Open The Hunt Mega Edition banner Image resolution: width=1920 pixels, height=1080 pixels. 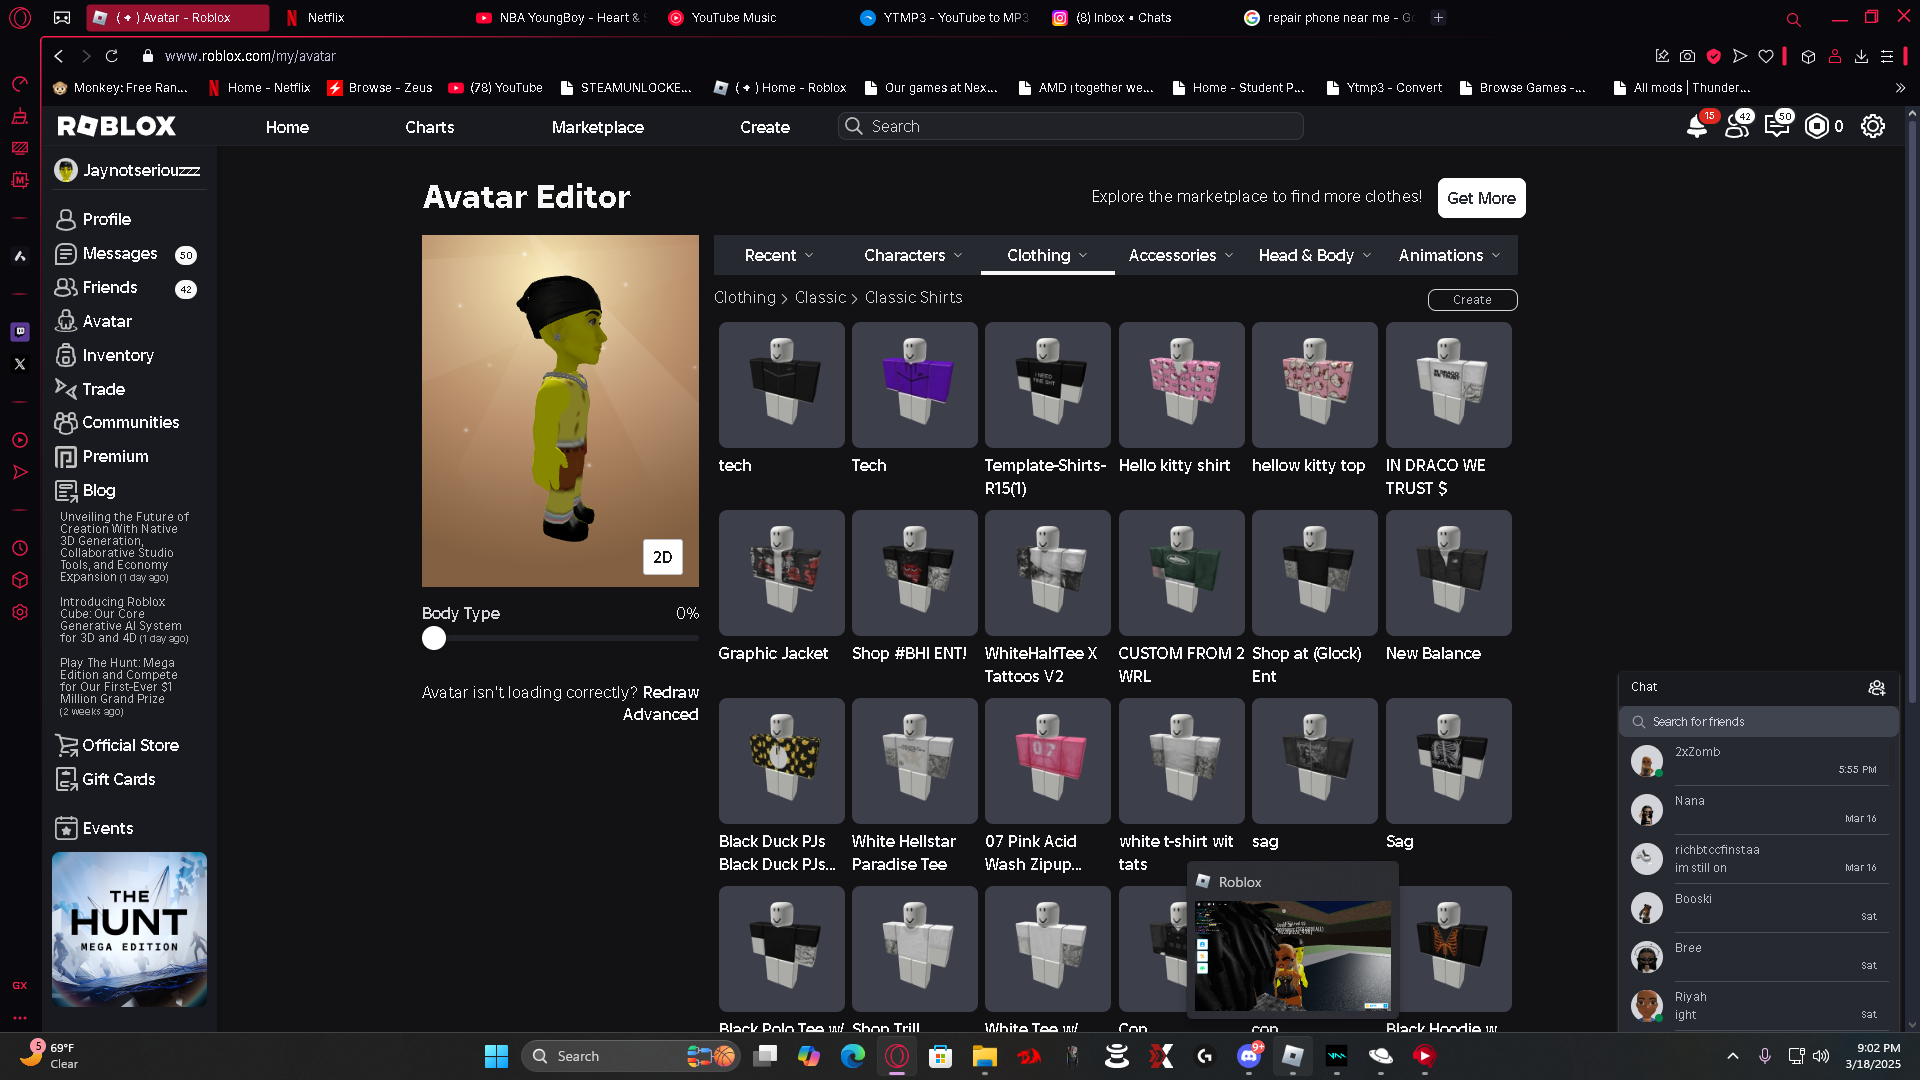[129, 929]
